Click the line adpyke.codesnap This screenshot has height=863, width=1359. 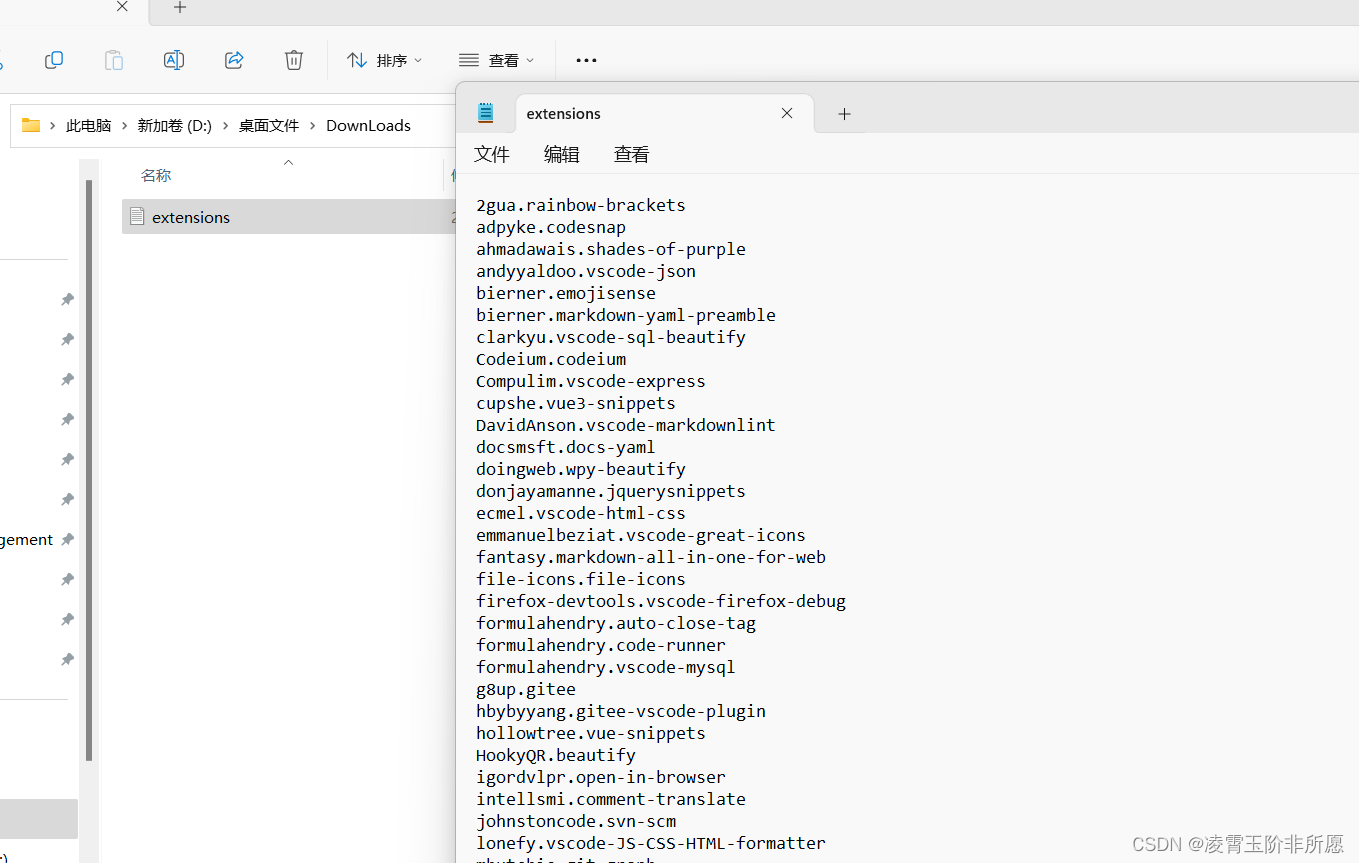click(x=551, y=227)
